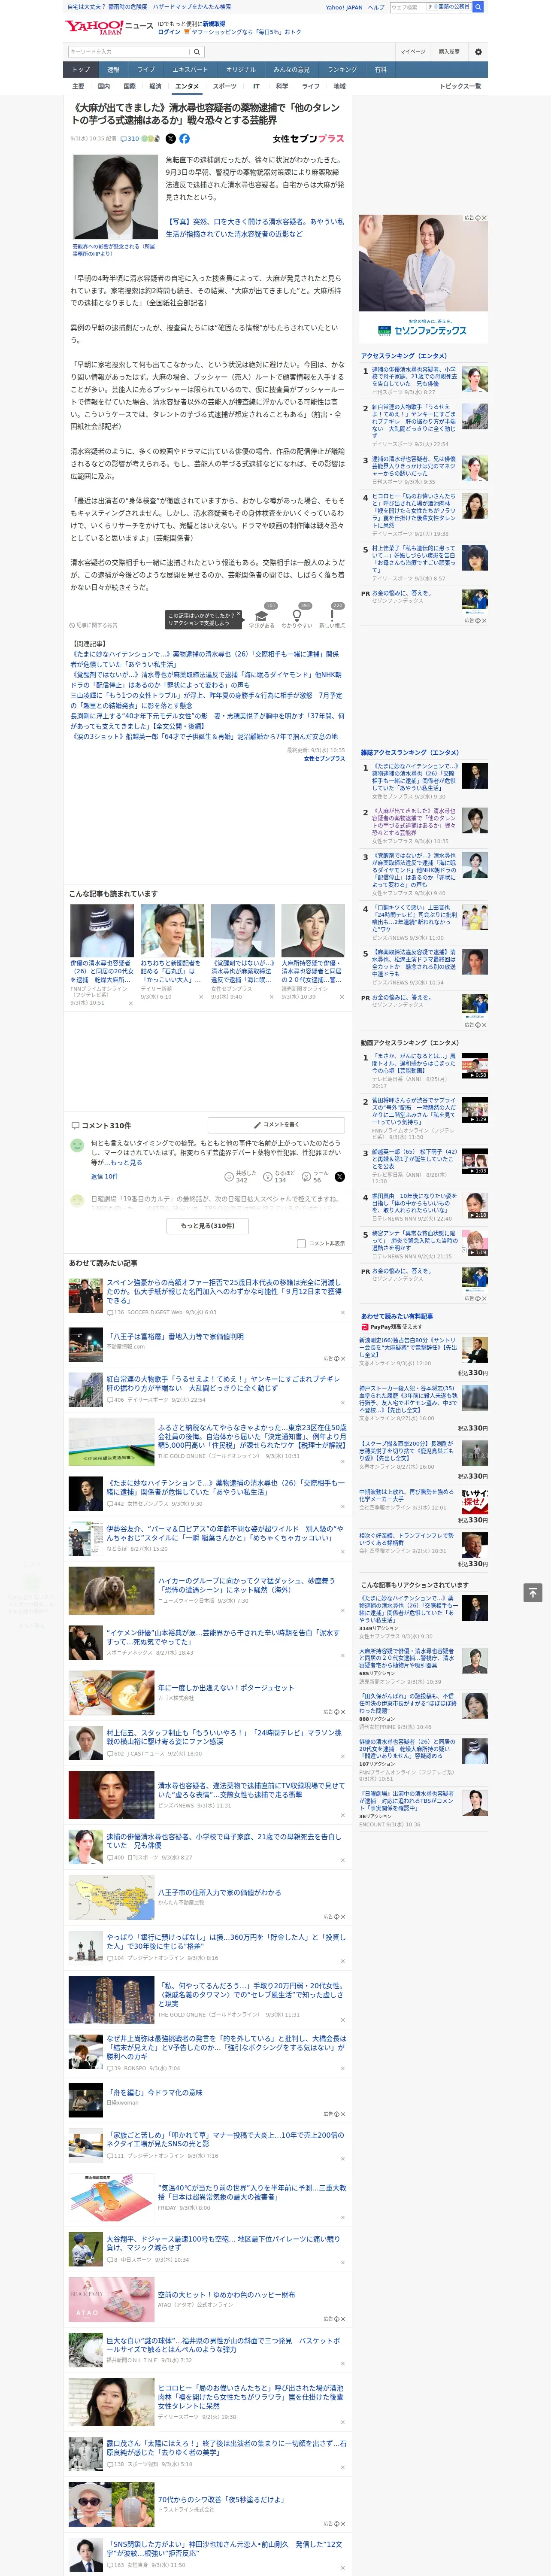Click the scroll-to-top arrow button
The image size is (551, 2576).
[533, 1592]
